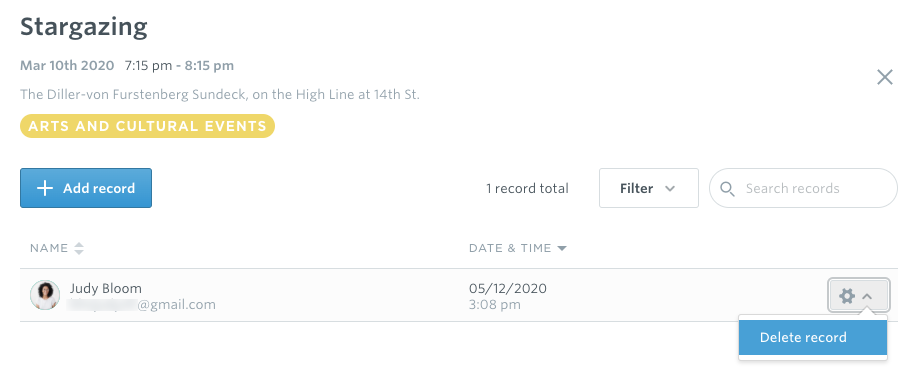Image resolution: width=915 pixels, height=384 pixels.
Task: Sort by the NAME column header
Action: 49,248
